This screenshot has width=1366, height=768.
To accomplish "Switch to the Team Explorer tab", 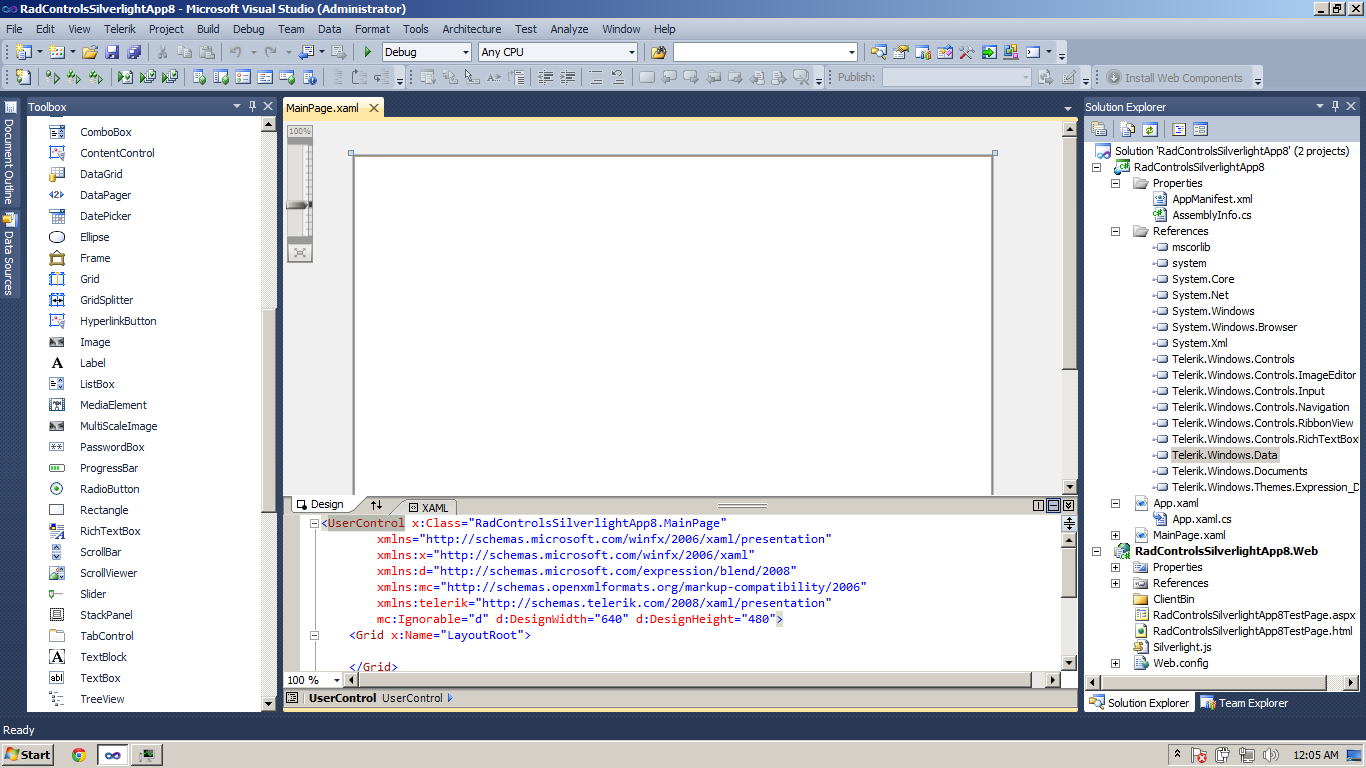I will tap(1244, 703).
